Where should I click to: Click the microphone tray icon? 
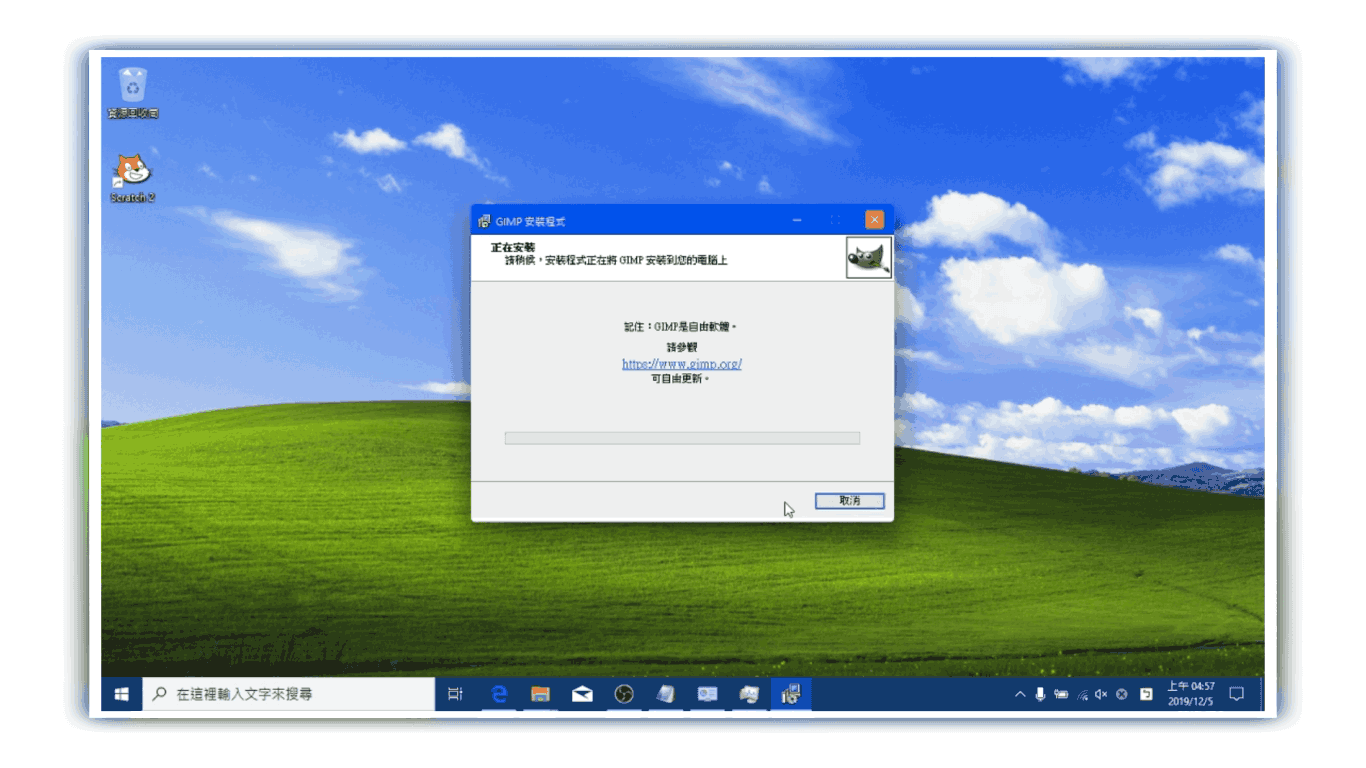point(1040,694)
